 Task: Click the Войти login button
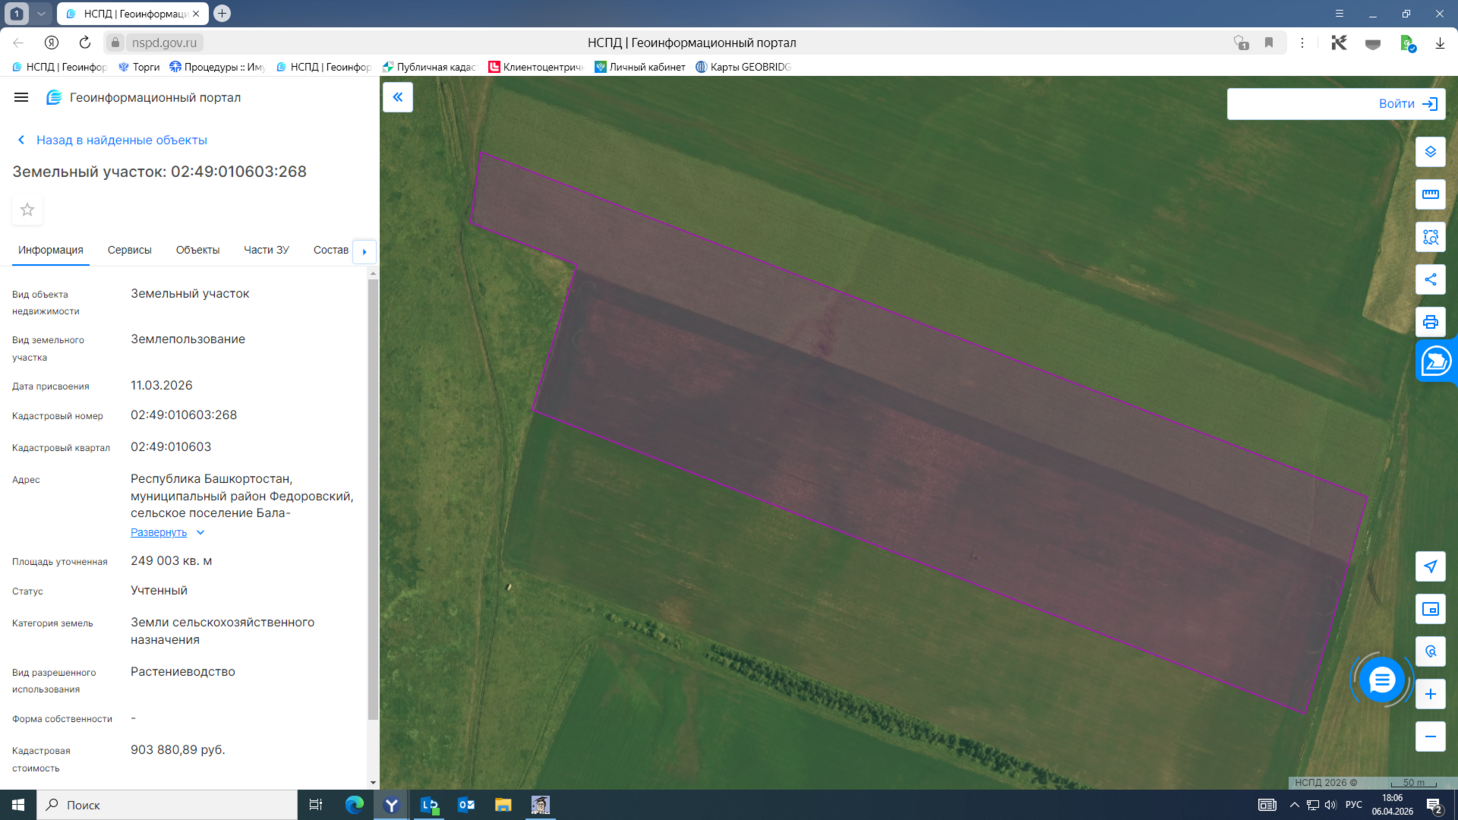(1406, 104)
